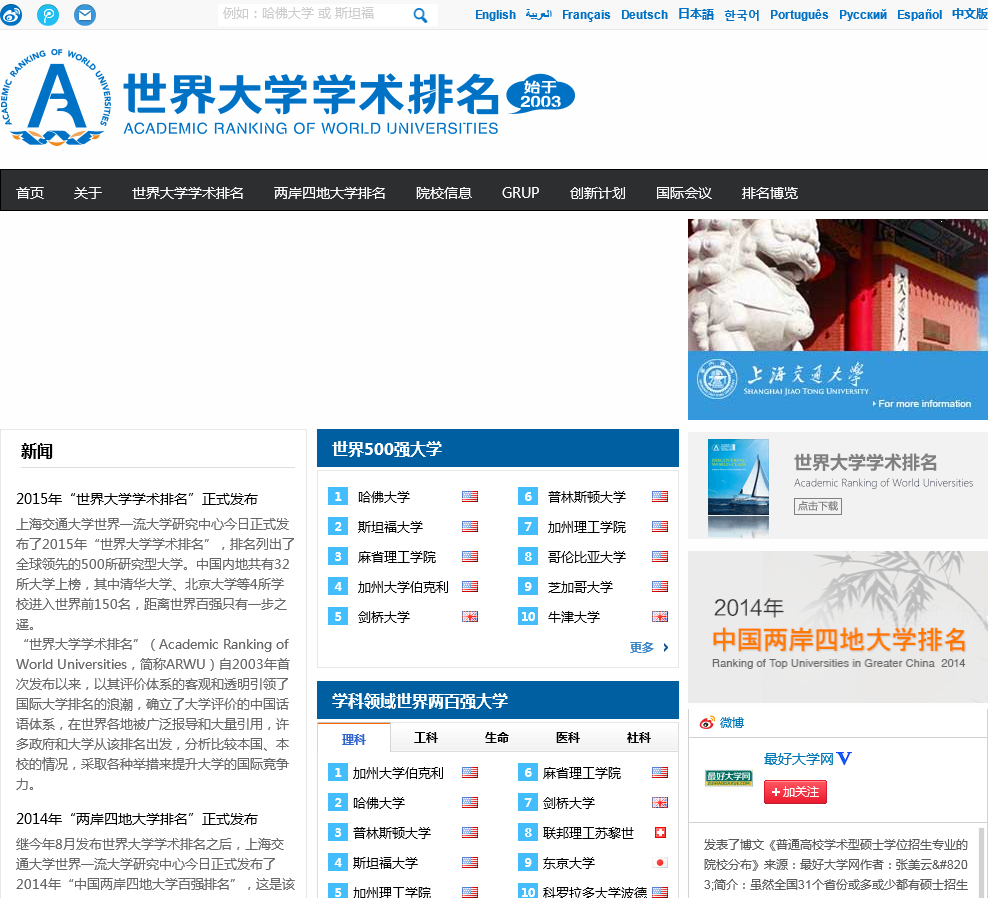
Task: Open 哥伦比亚大学 in top 500 list
Action: coord(587,557)
